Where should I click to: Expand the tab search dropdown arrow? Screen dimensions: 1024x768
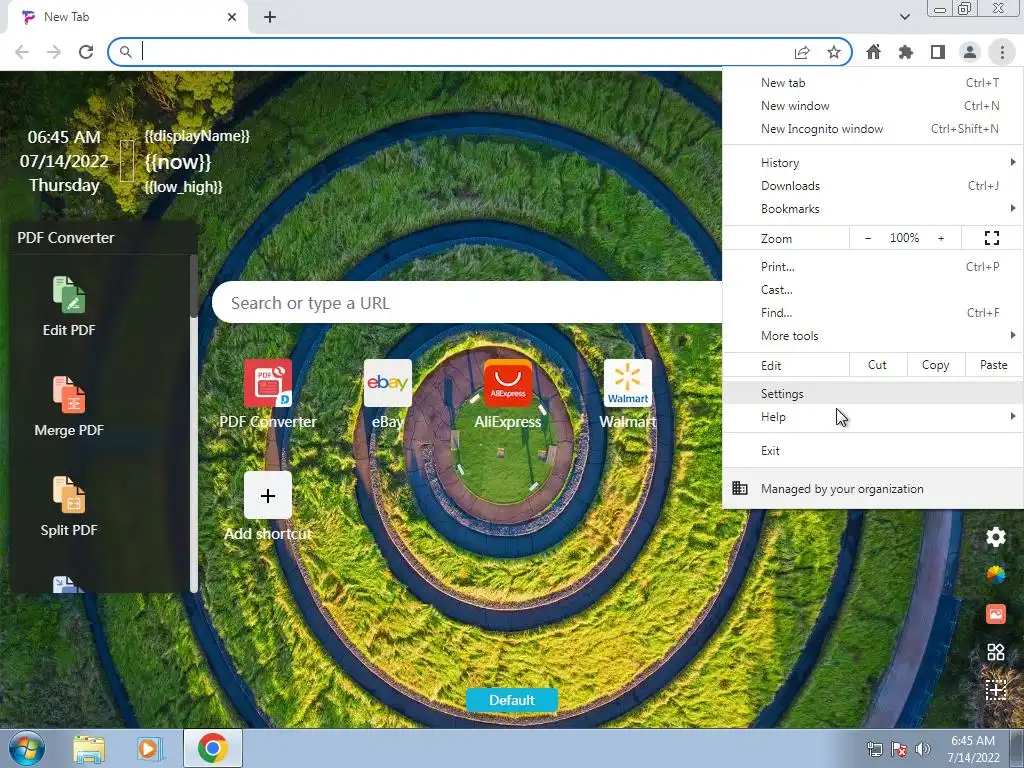(904, 17)
